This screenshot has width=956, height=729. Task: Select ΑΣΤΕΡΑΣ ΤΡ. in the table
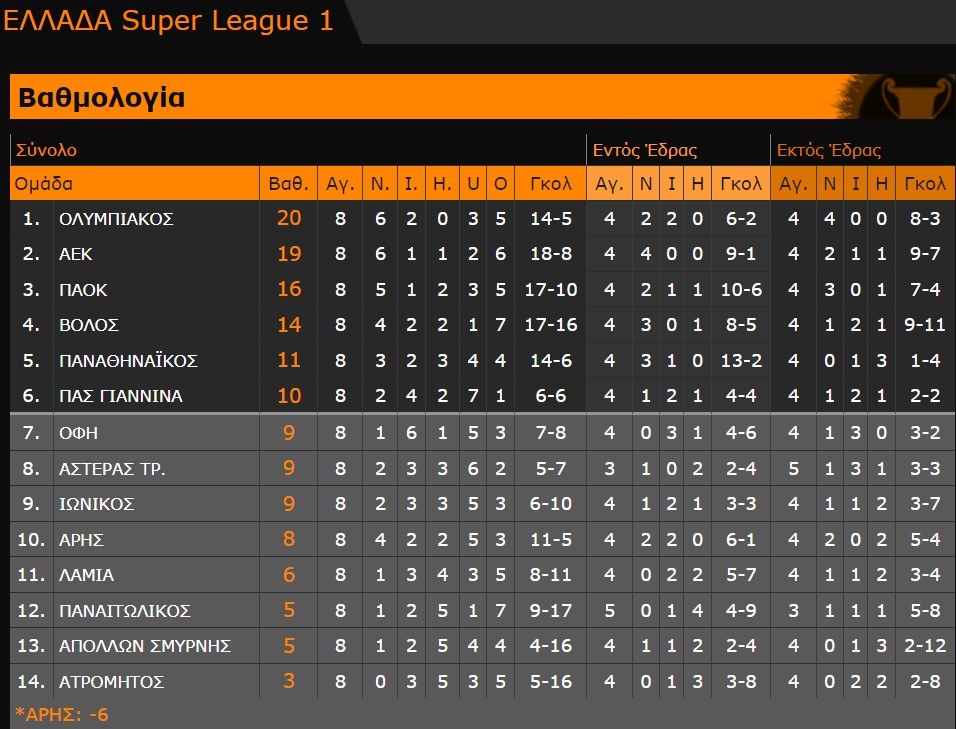pos(112,469)
